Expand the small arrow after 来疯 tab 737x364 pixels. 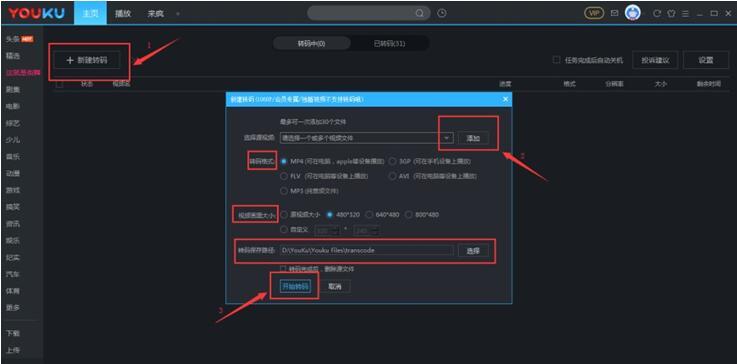pyautogui.click(x=178, y=14)
